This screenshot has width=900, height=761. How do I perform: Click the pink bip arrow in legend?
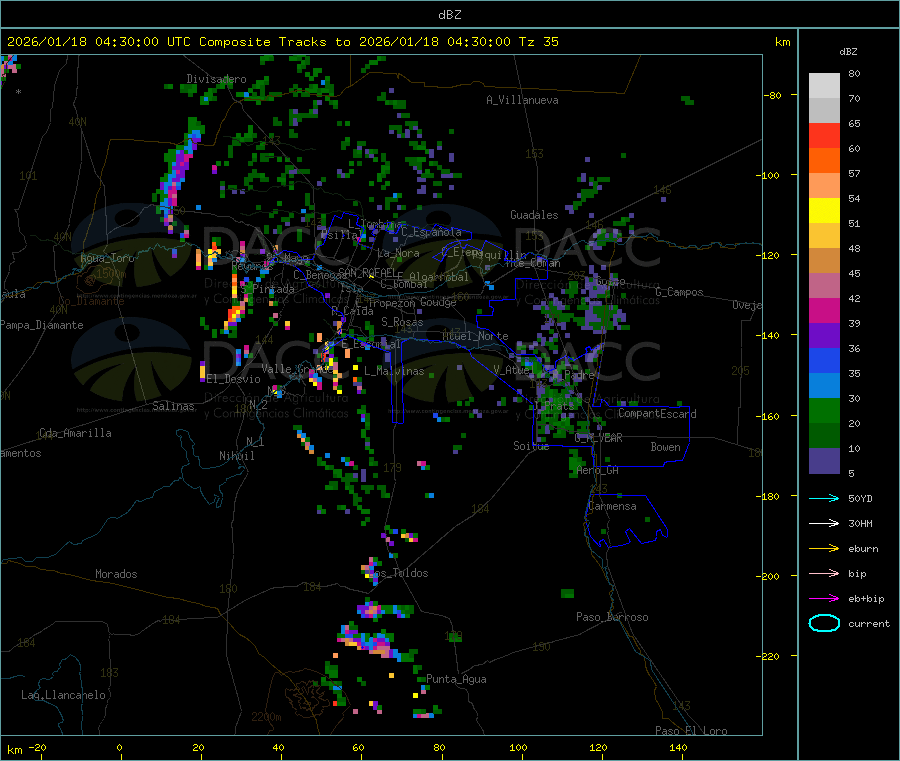click(x=824, y=573)
